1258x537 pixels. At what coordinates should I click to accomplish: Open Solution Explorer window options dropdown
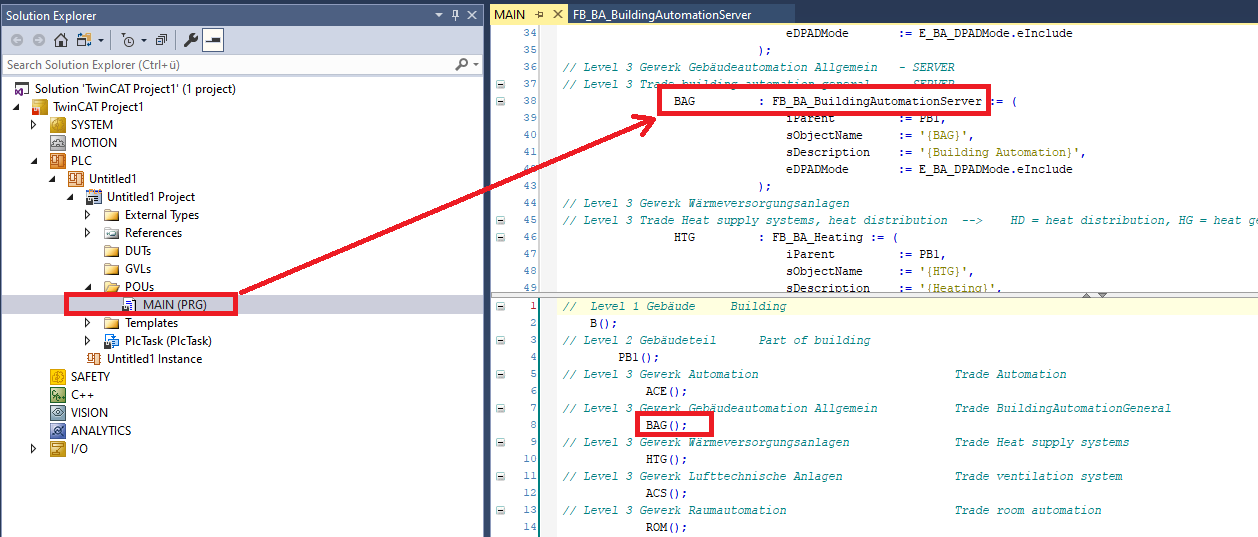439,15
